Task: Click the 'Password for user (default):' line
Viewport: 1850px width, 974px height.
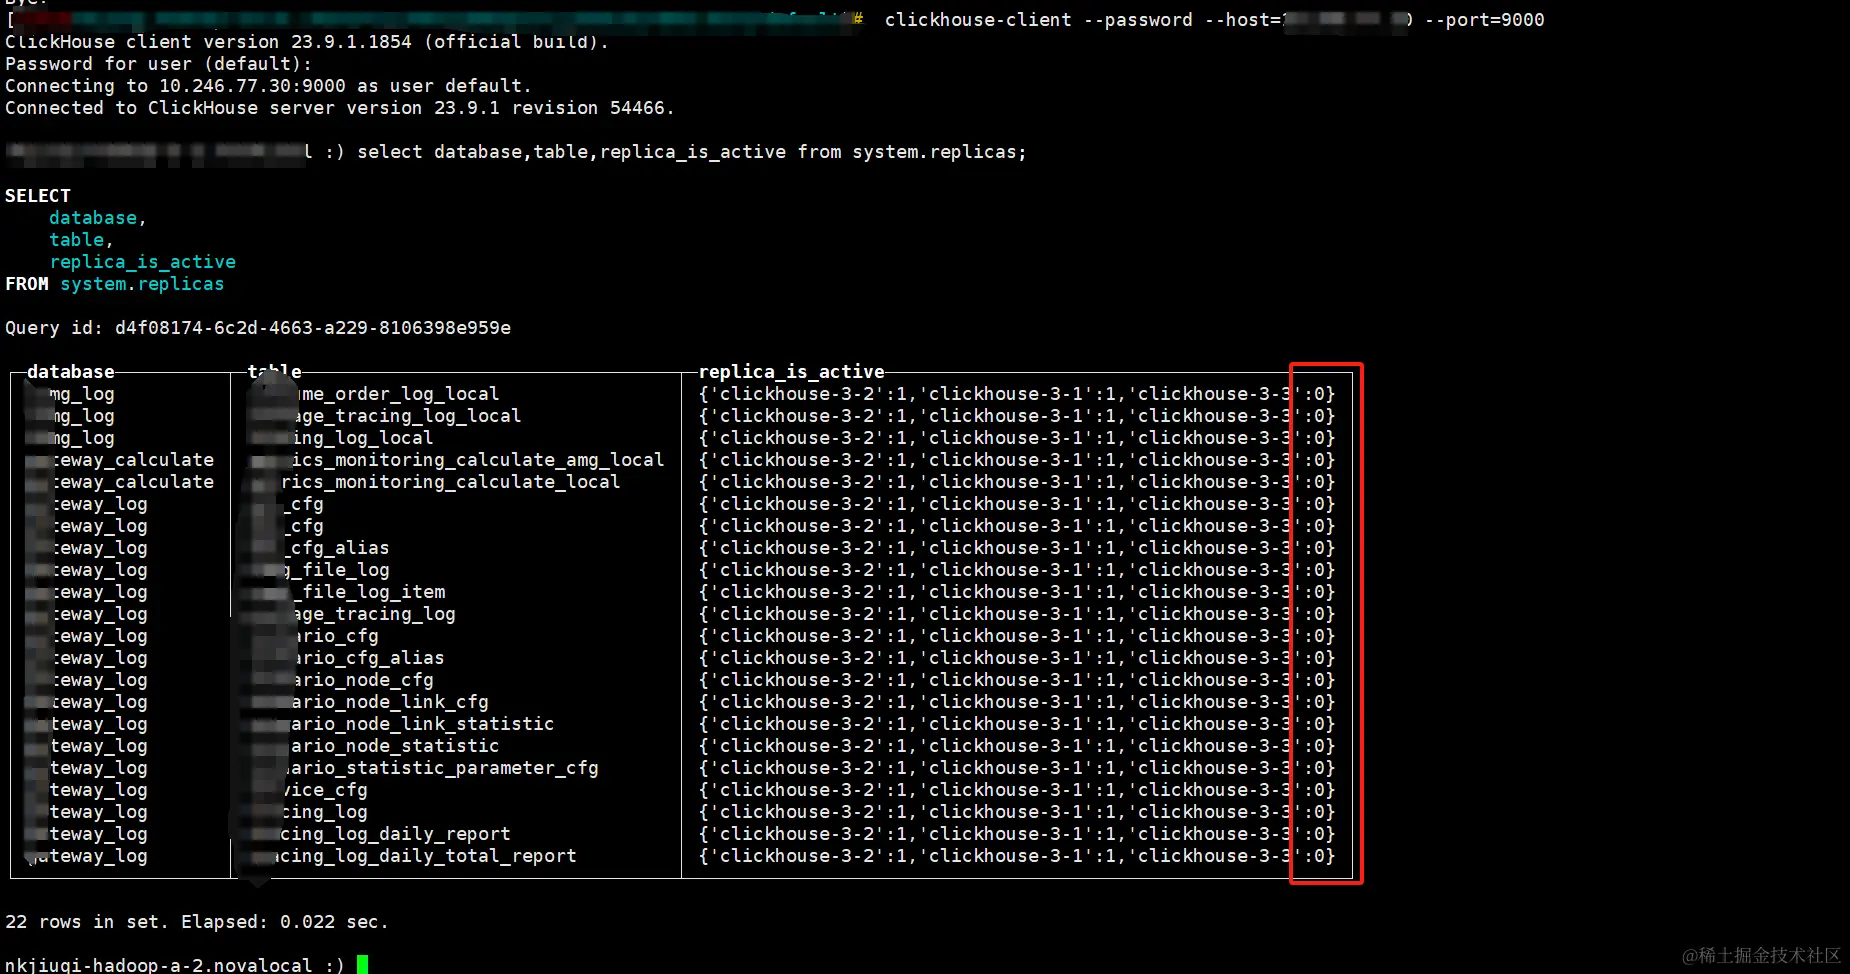Action: 158,64
